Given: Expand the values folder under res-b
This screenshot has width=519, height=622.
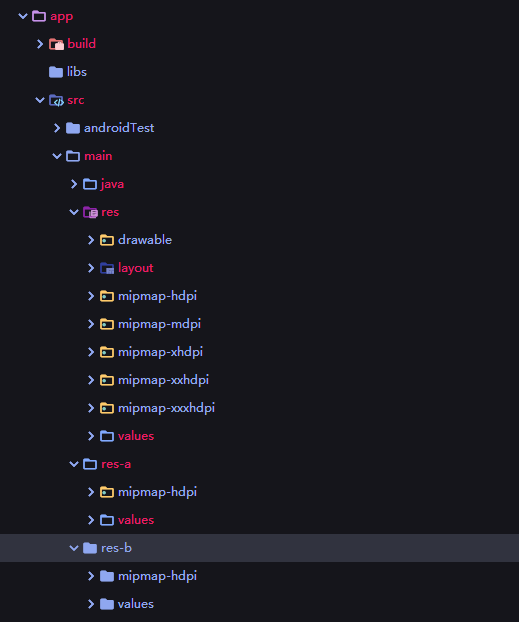Looking at the screenshot, I should click(91, 604).
